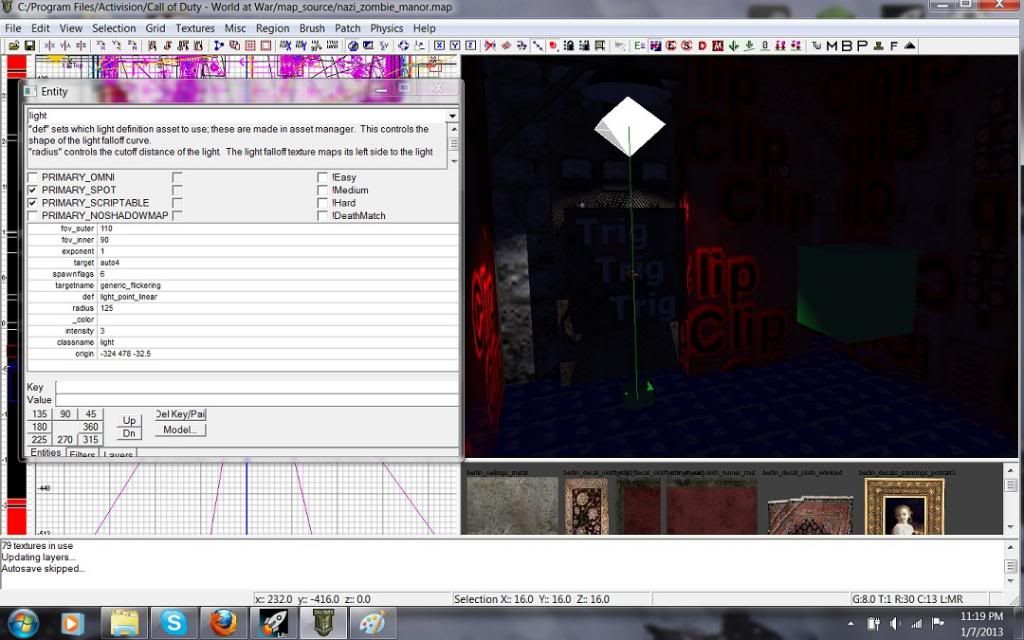The width and height of the screenshot is (1024, 640).
Task: Open Skype from the taskbar
Action: click(x=173, y=623)
